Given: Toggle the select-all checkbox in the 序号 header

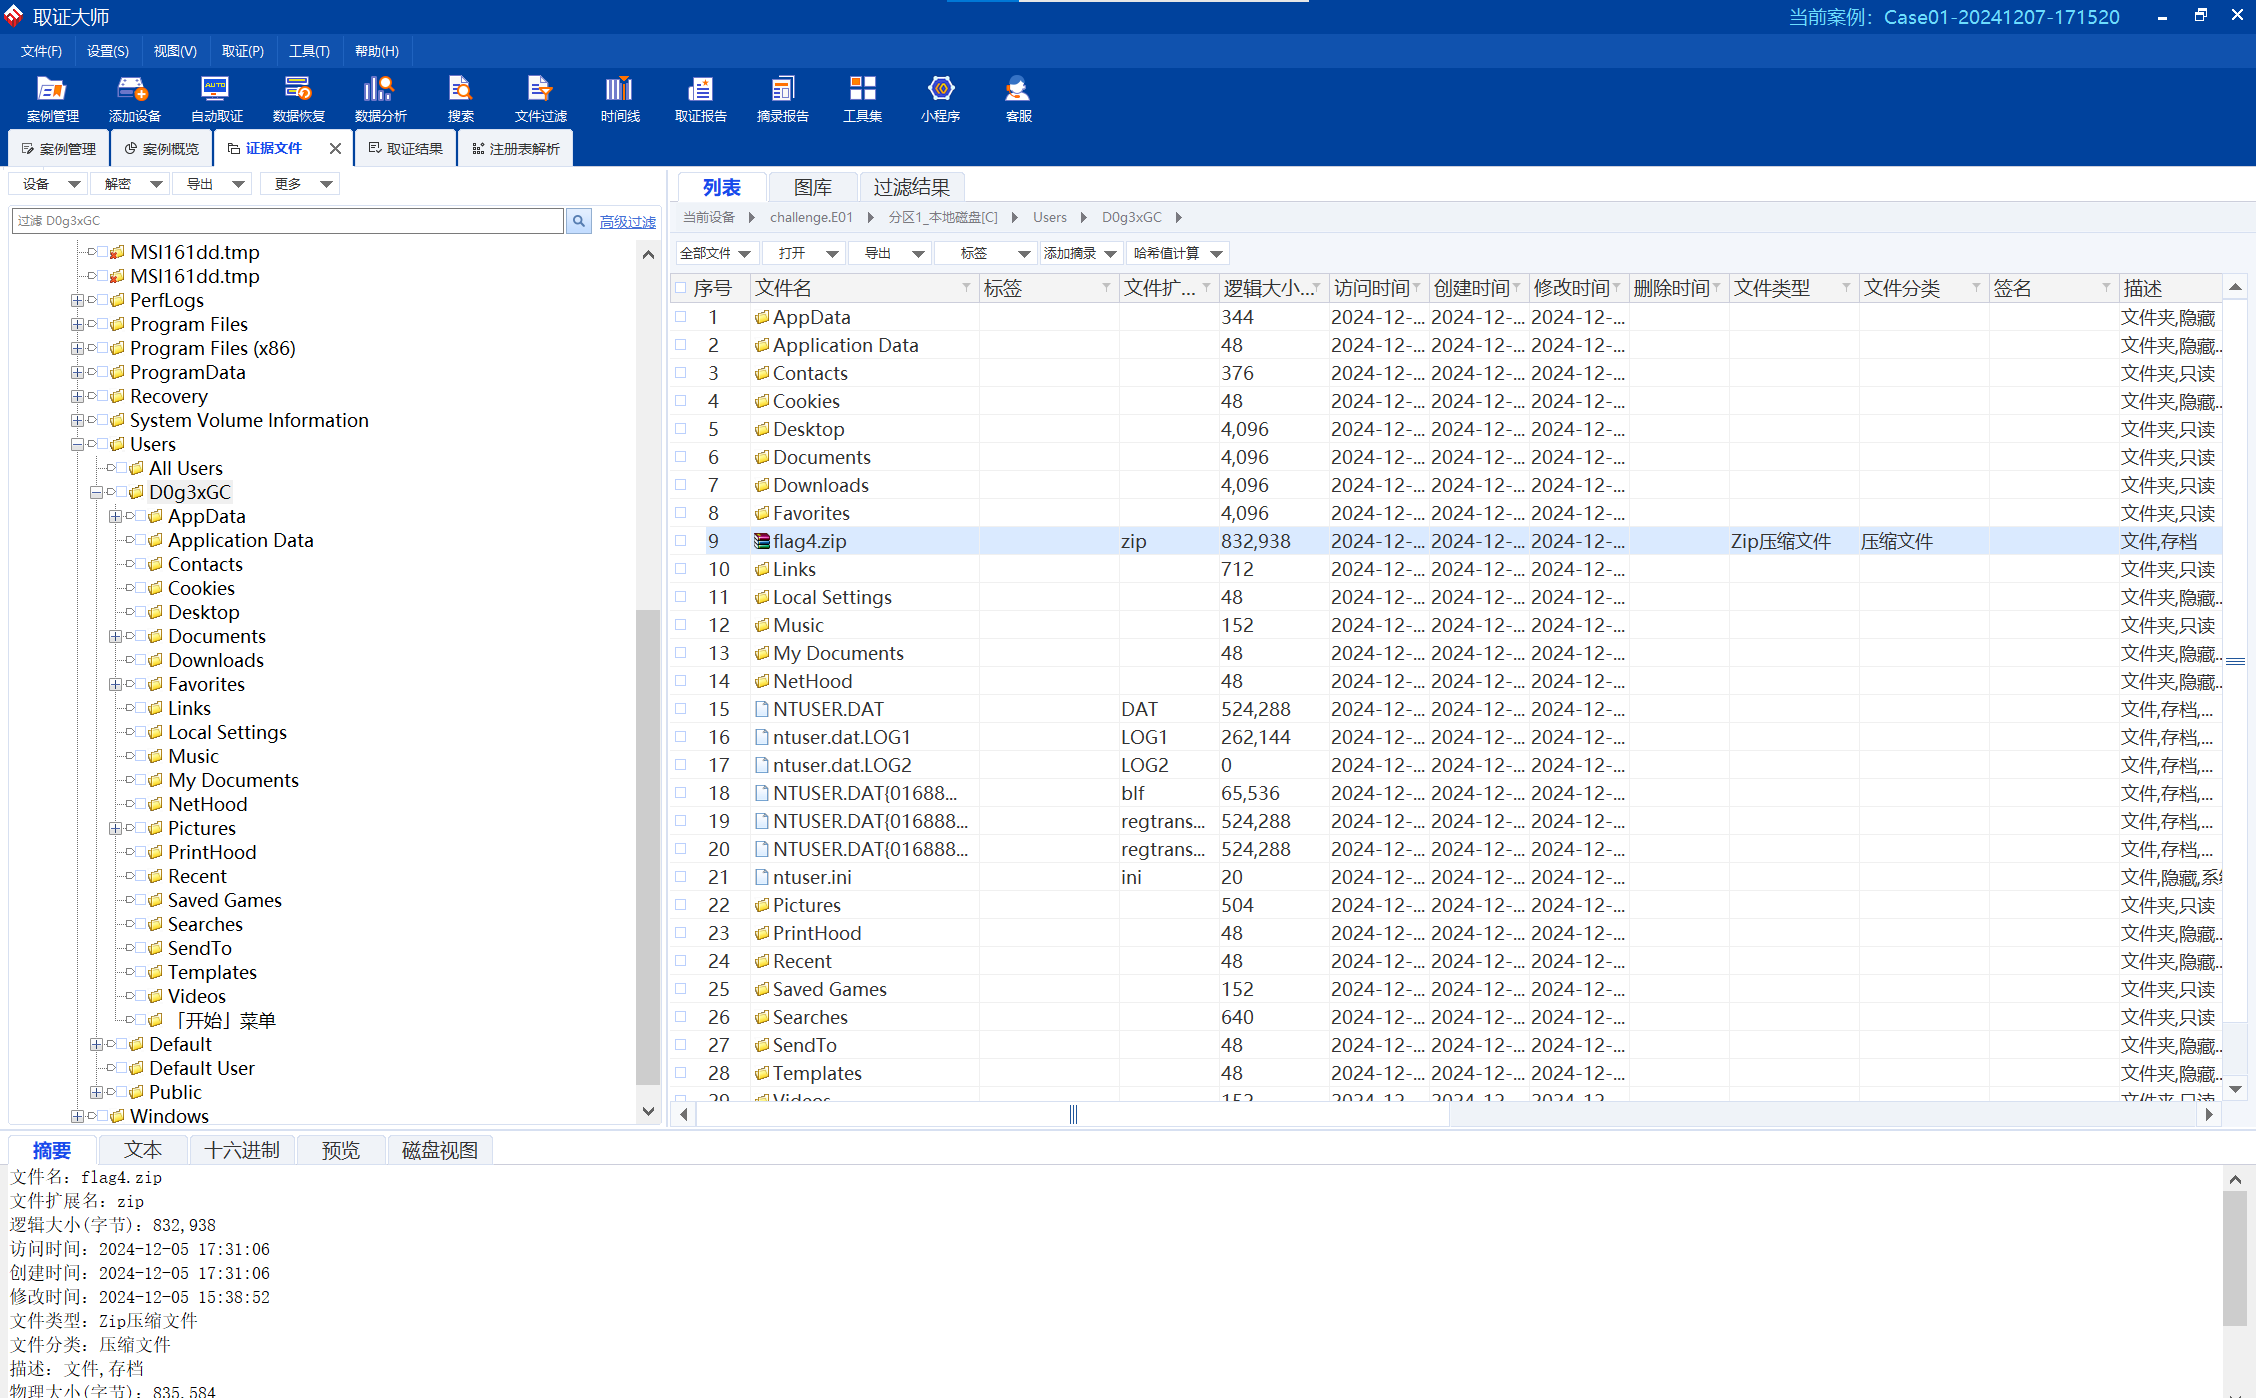Looking at the screenshot, I should click(x=681, y=288).
